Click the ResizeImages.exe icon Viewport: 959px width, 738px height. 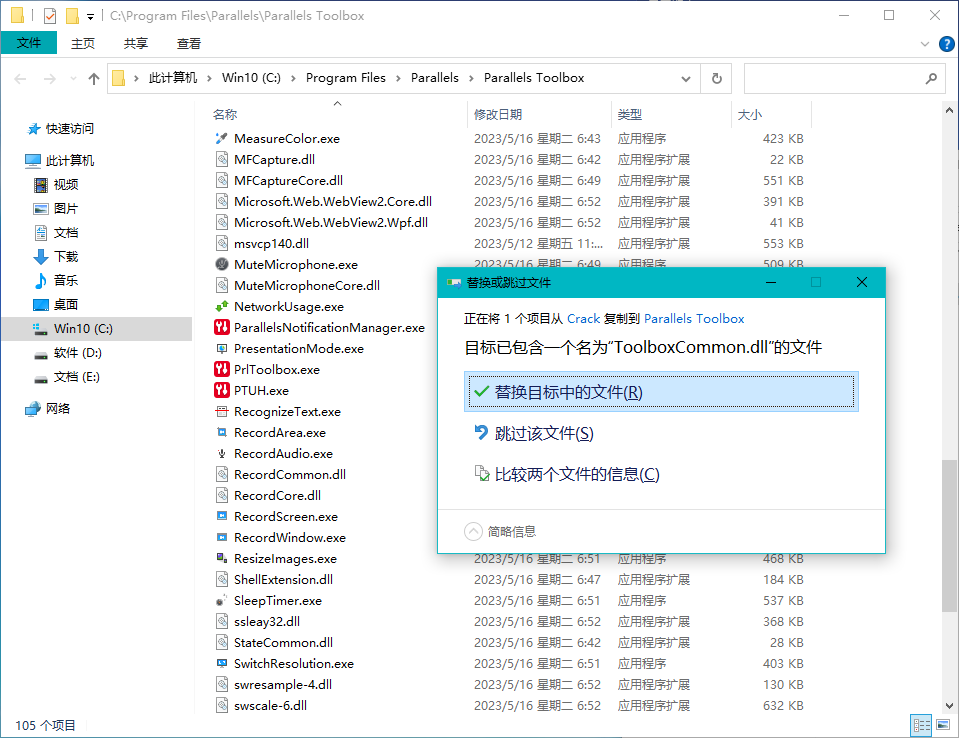[221, 558]
